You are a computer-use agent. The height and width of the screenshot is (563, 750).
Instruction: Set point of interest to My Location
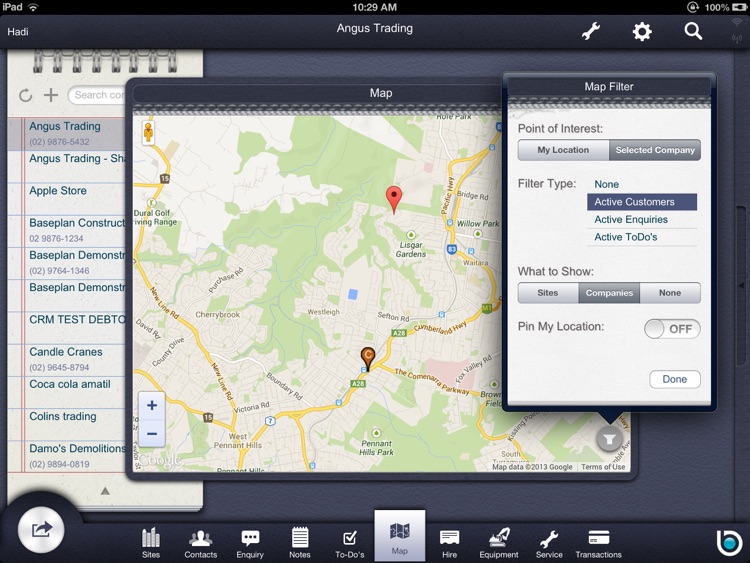563,150
